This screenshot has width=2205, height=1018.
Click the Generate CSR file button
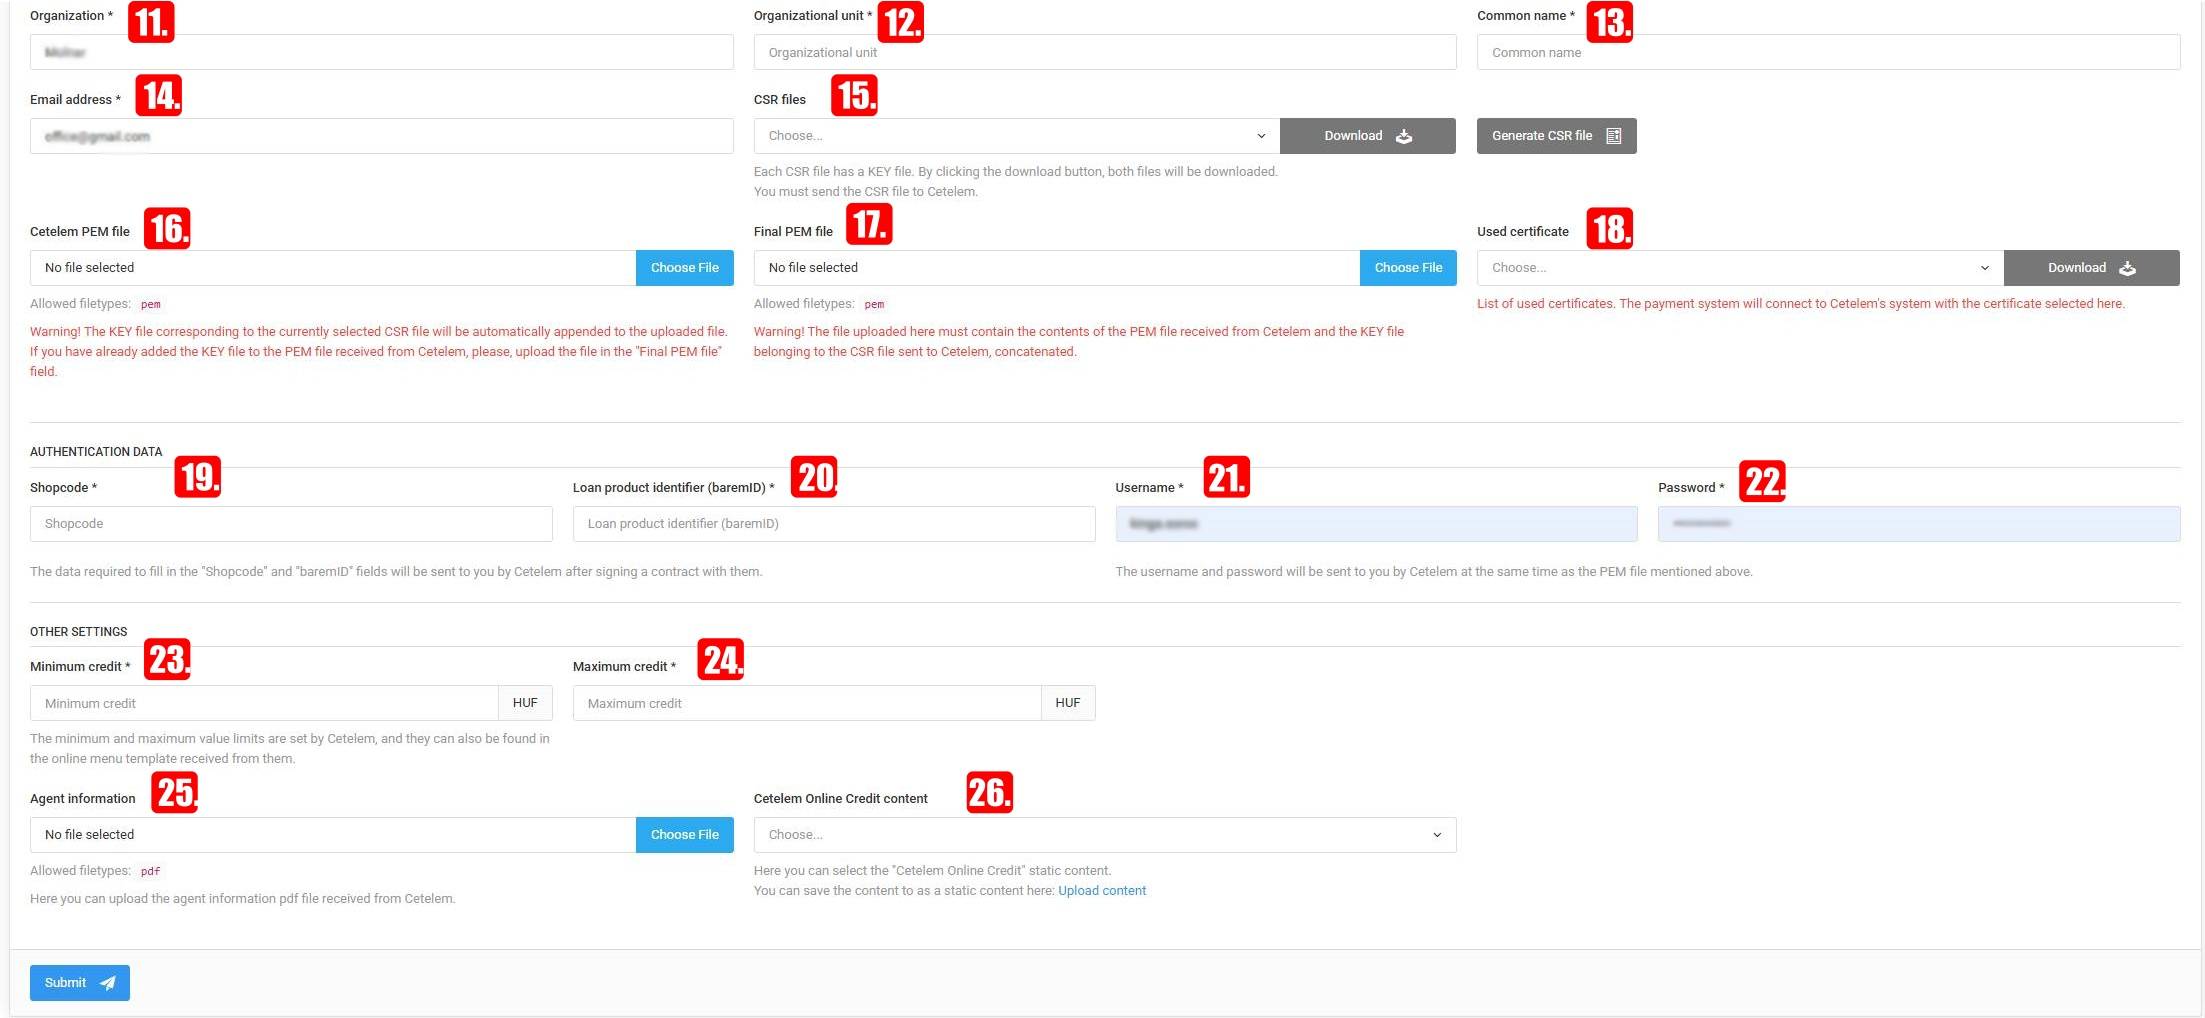click(1555, 136)
